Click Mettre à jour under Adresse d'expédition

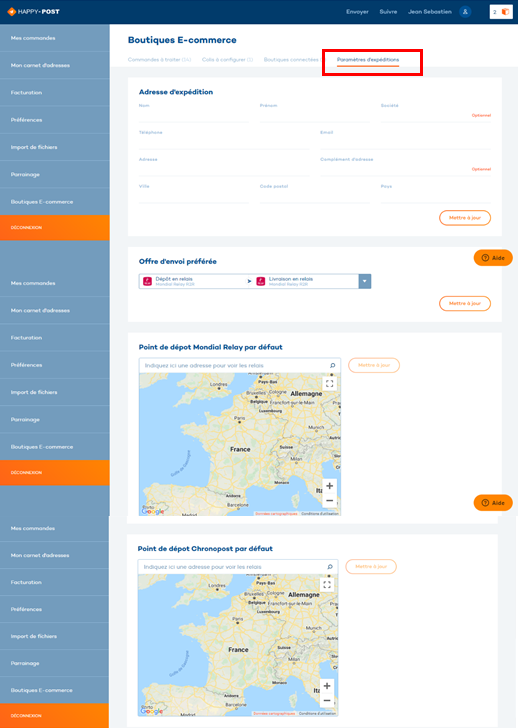click(465, 218)
